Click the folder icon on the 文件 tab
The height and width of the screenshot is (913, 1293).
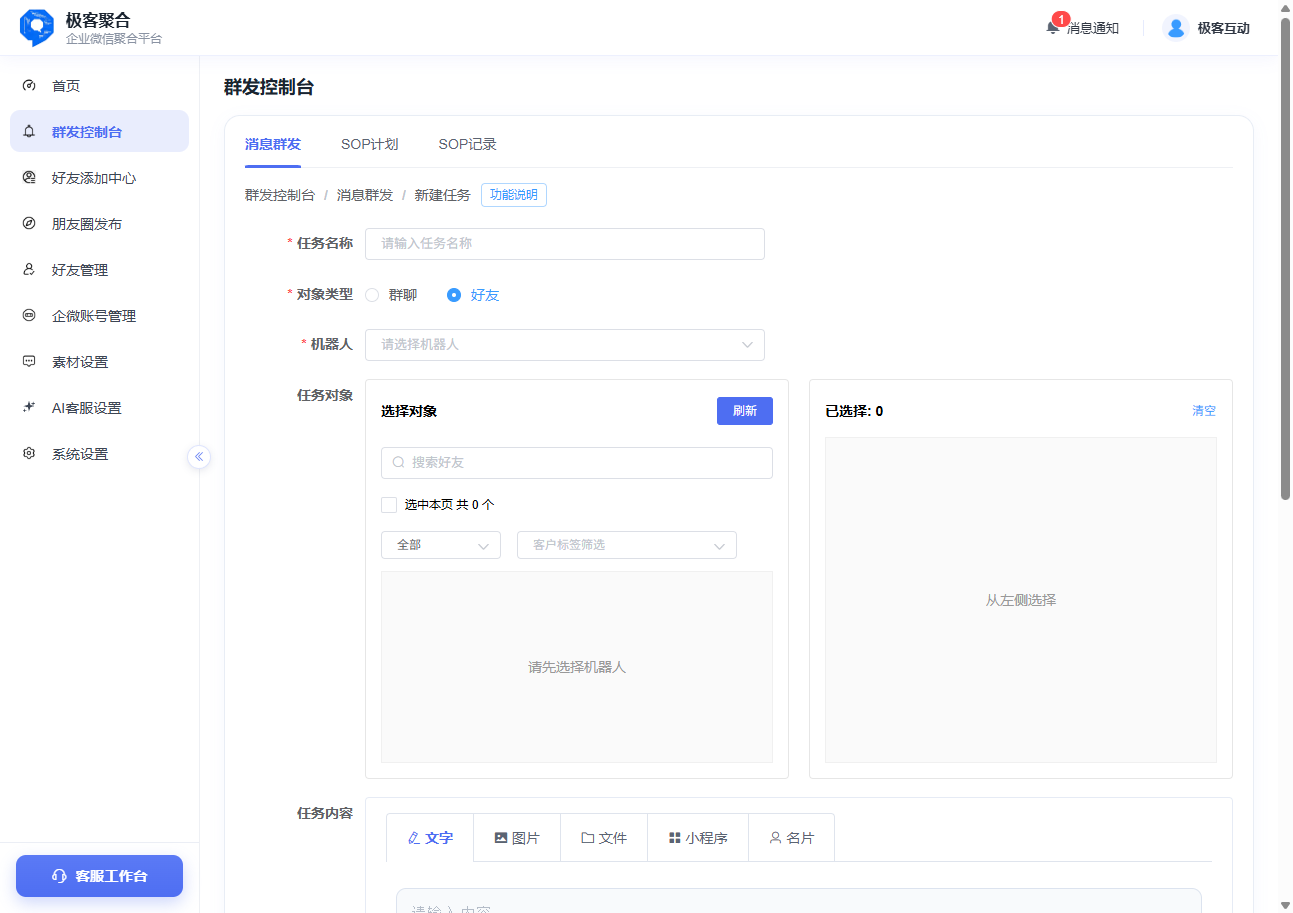[x=588, y=838]
